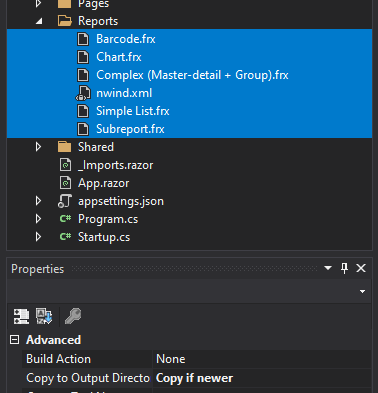Sort properties alphabetically
This screenshot has width=378, height=393.
point(44,316)
